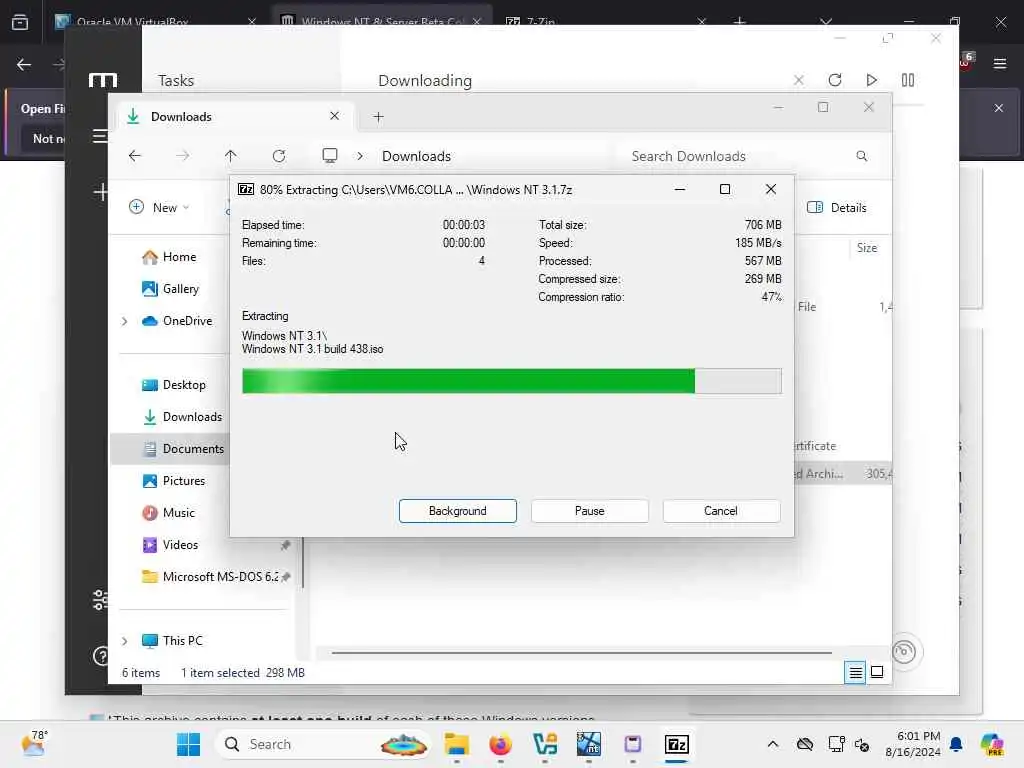Go up one folder level in Explorer
This screenshot has width=1024, height=768.
231,156
